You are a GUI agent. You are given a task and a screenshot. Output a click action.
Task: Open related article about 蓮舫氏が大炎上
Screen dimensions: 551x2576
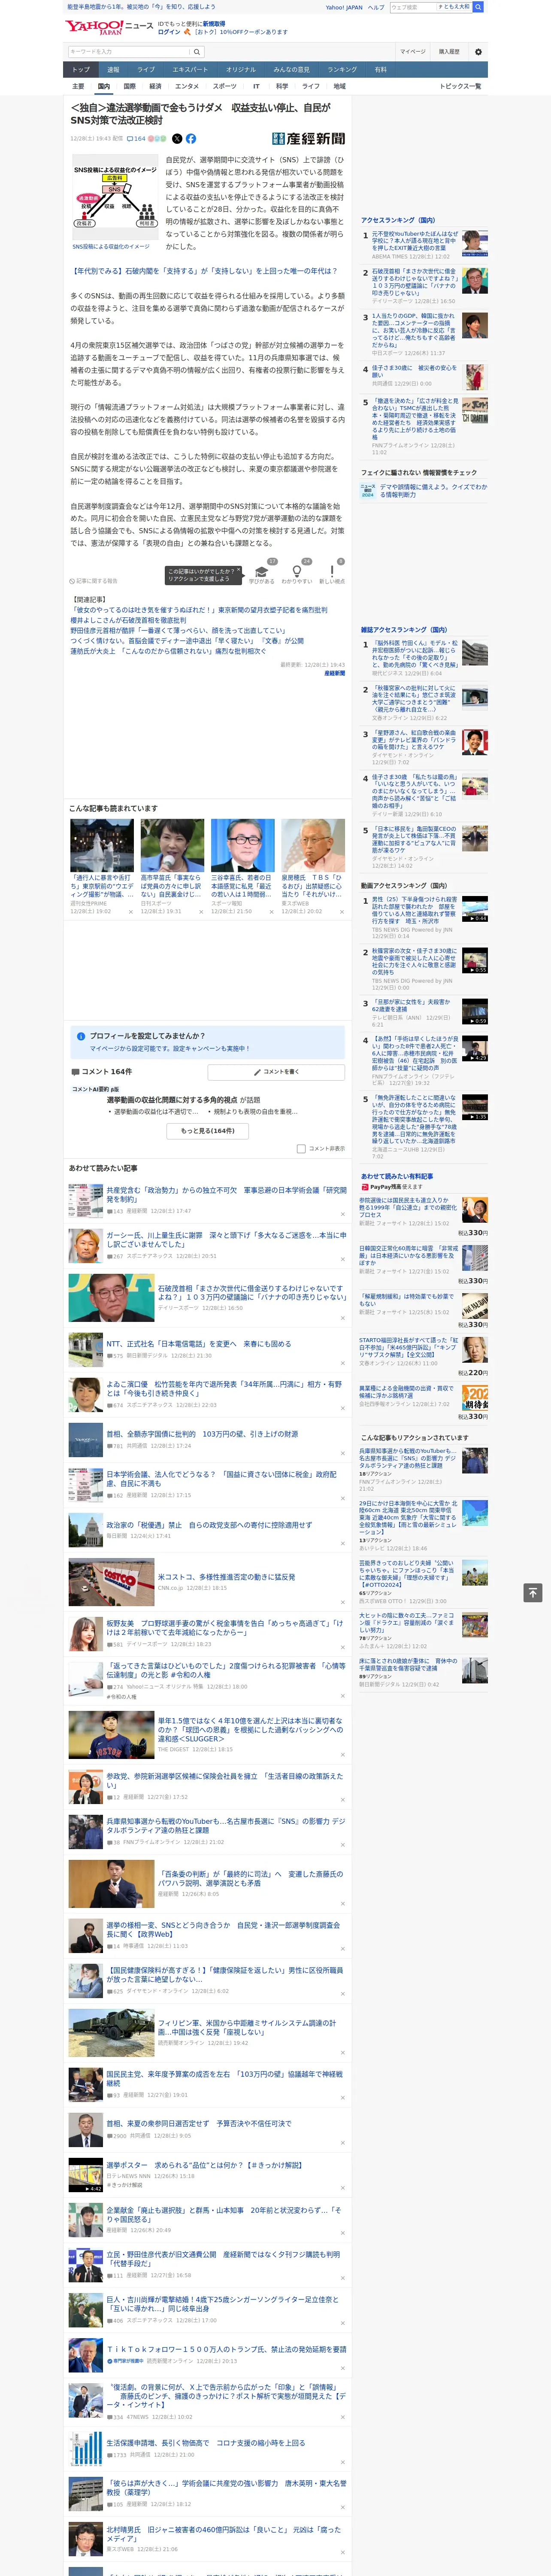coord(168,651)
